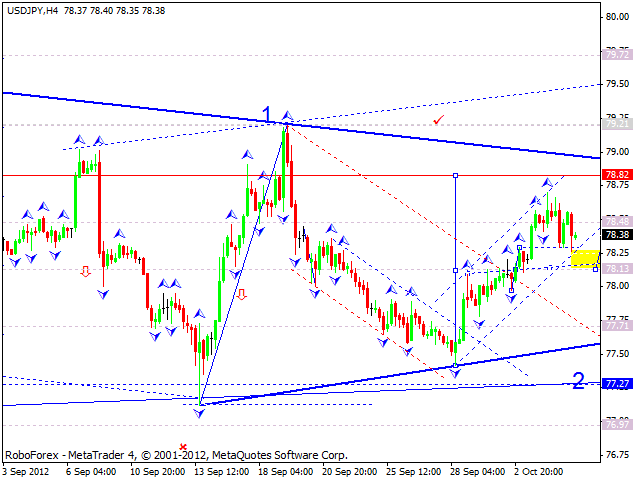Click the blue wave label 2
Viewport: 640px width, 480px height.
tap(578, 380)
